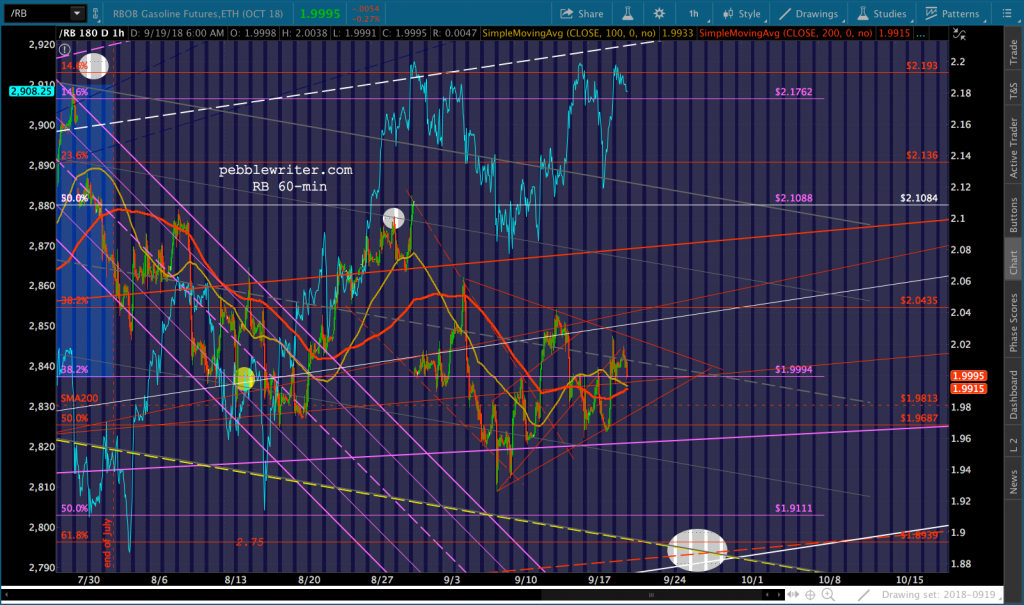This screenshot has height=605, width=1024.
Task: Click the 'end of July' vertical label
Action: (108, 542)
